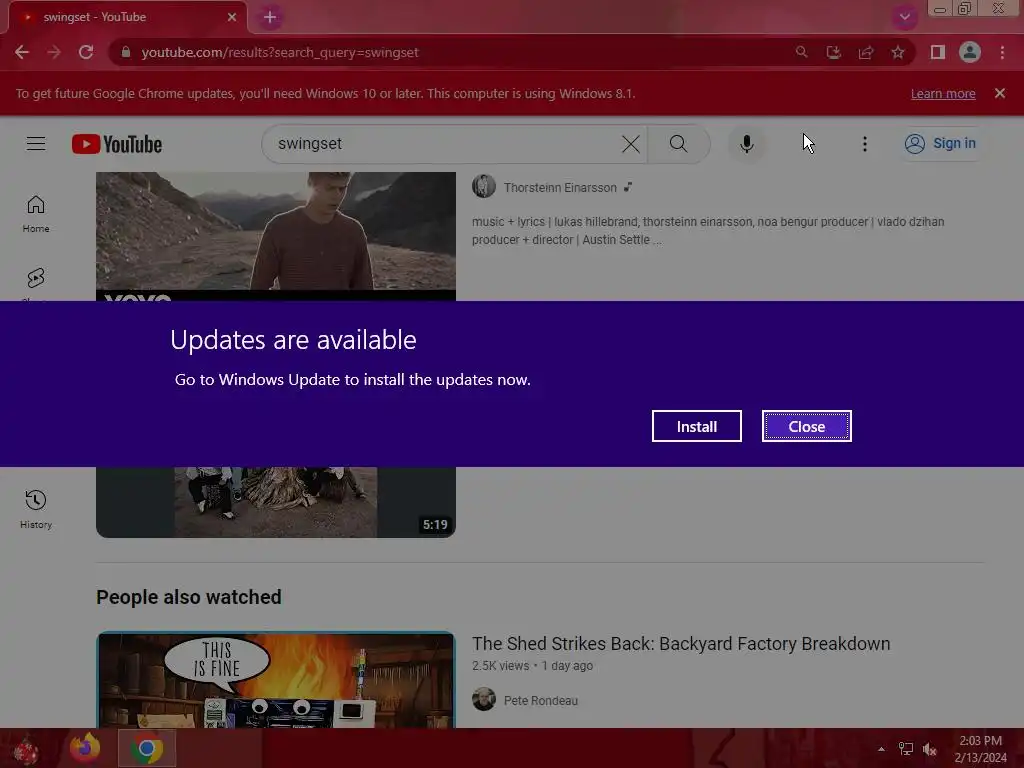Open the 'This is fine' video thumbnail

(276, 679)
